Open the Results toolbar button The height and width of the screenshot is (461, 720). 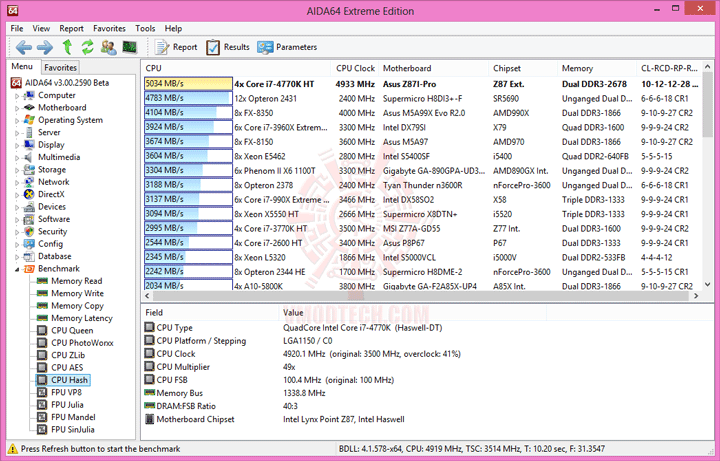click(228, 47)
